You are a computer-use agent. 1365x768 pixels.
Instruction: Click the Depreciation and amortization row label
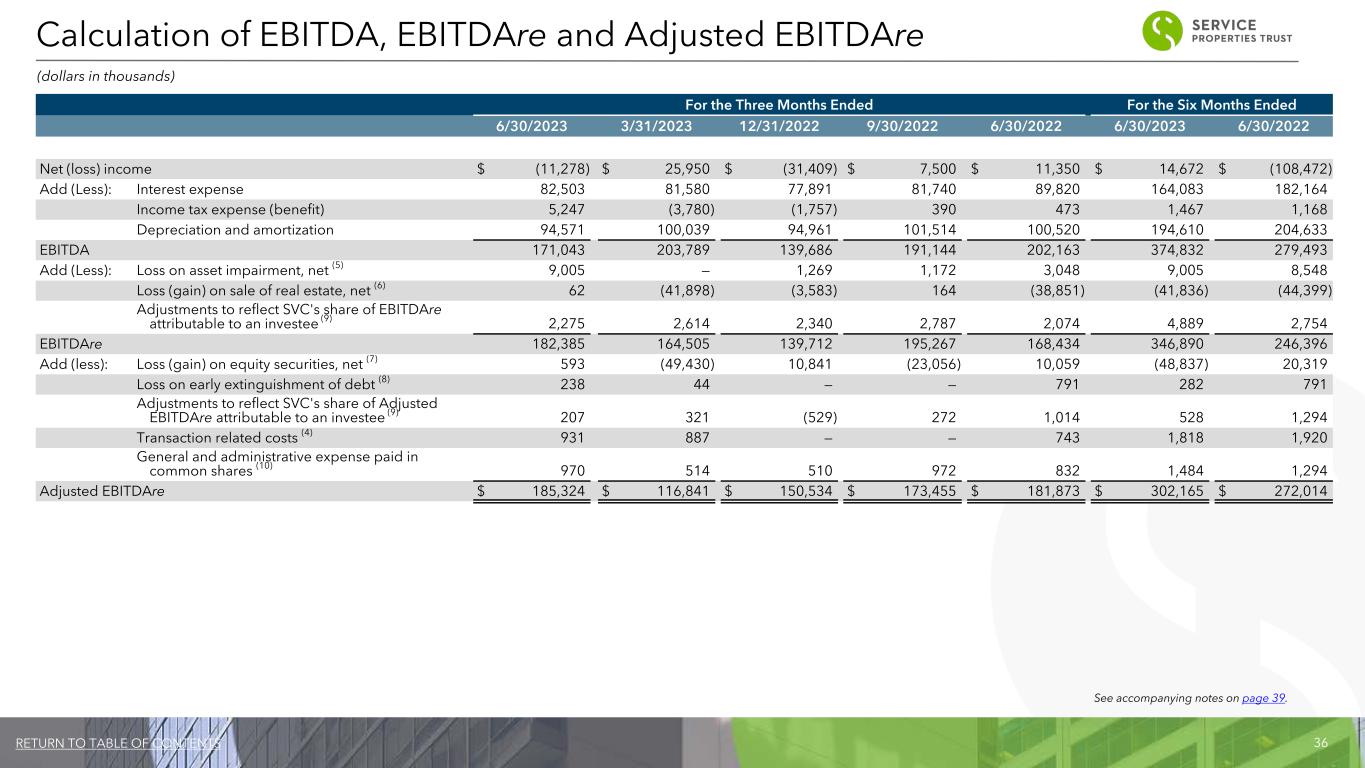[x=235, y=230]
